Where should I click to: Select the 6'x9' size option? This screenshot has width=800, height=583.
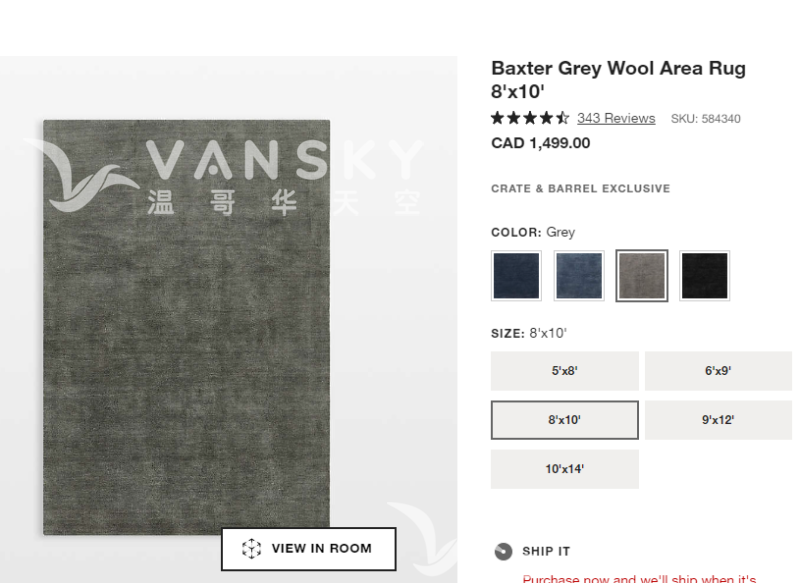pos(718,371)
